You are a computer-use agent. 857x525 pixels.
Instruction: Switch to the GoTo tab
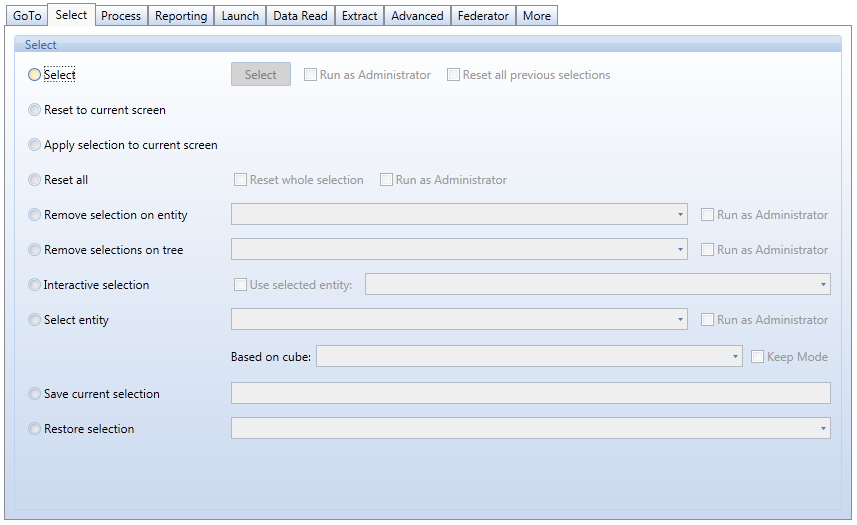click(27, 16)
